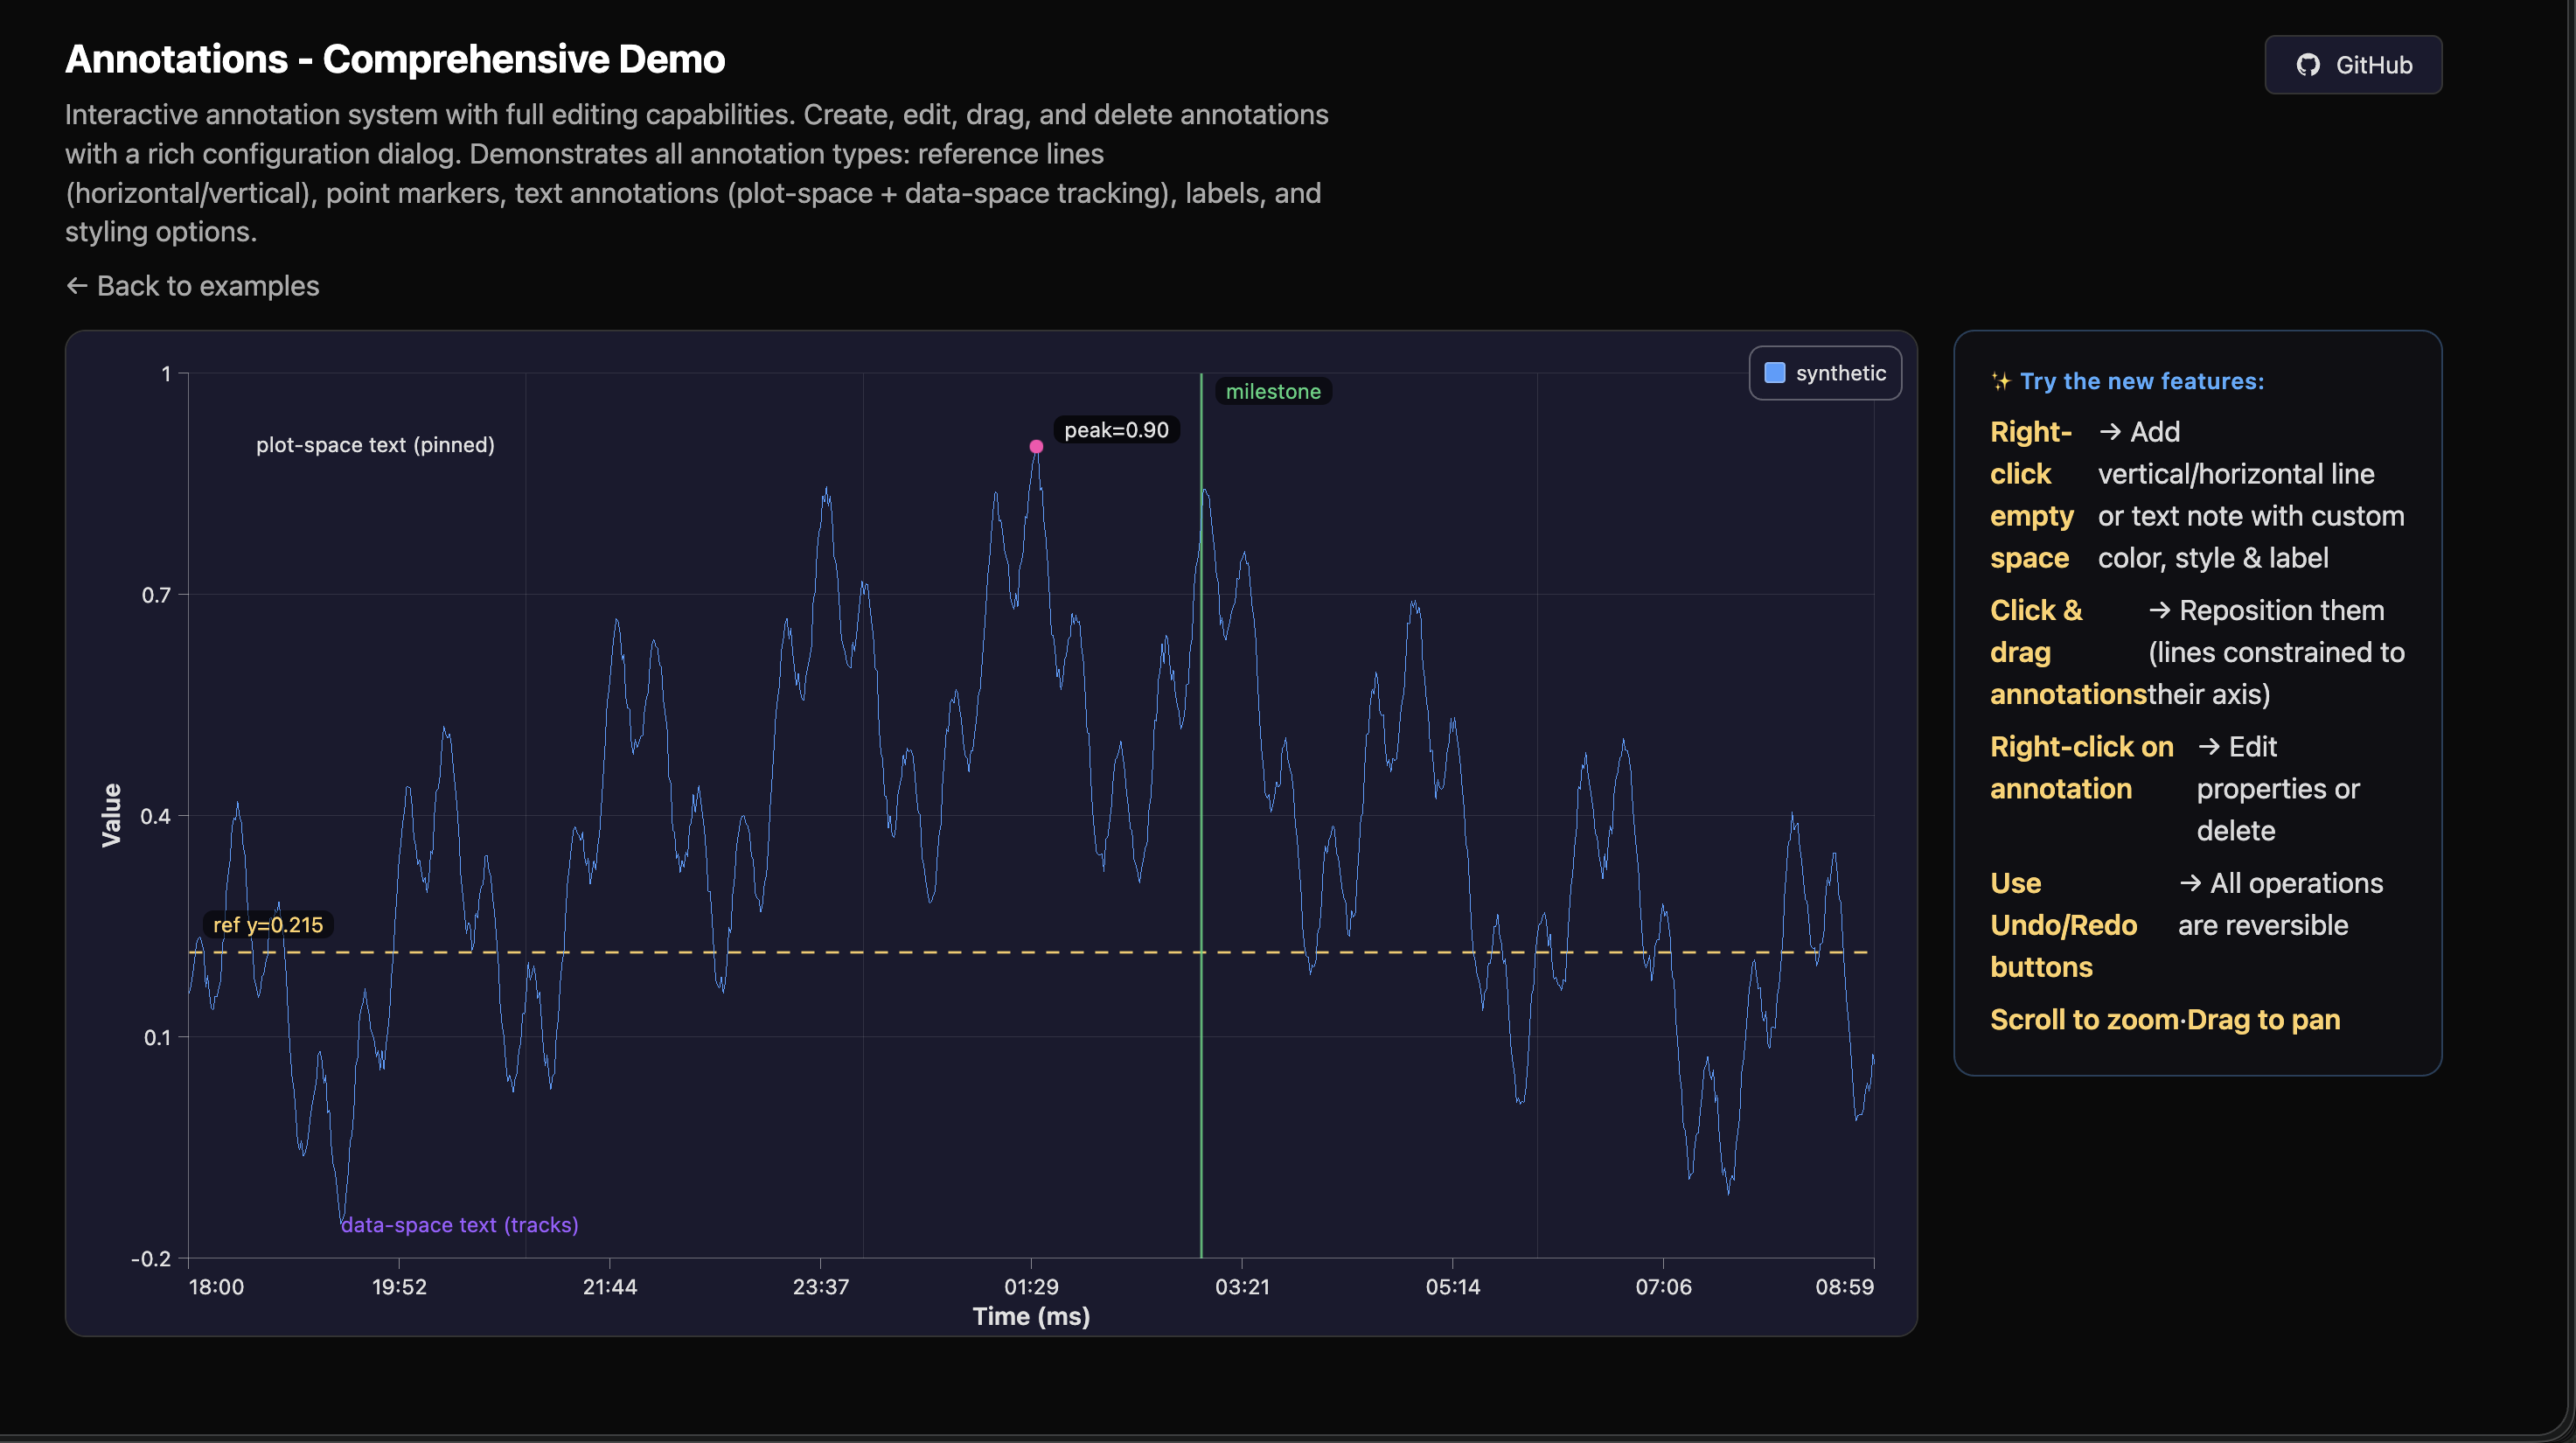Click the plot-space text (pinned) annotation
Screen dimensions: 2576x1443
(x=375, y=445)
